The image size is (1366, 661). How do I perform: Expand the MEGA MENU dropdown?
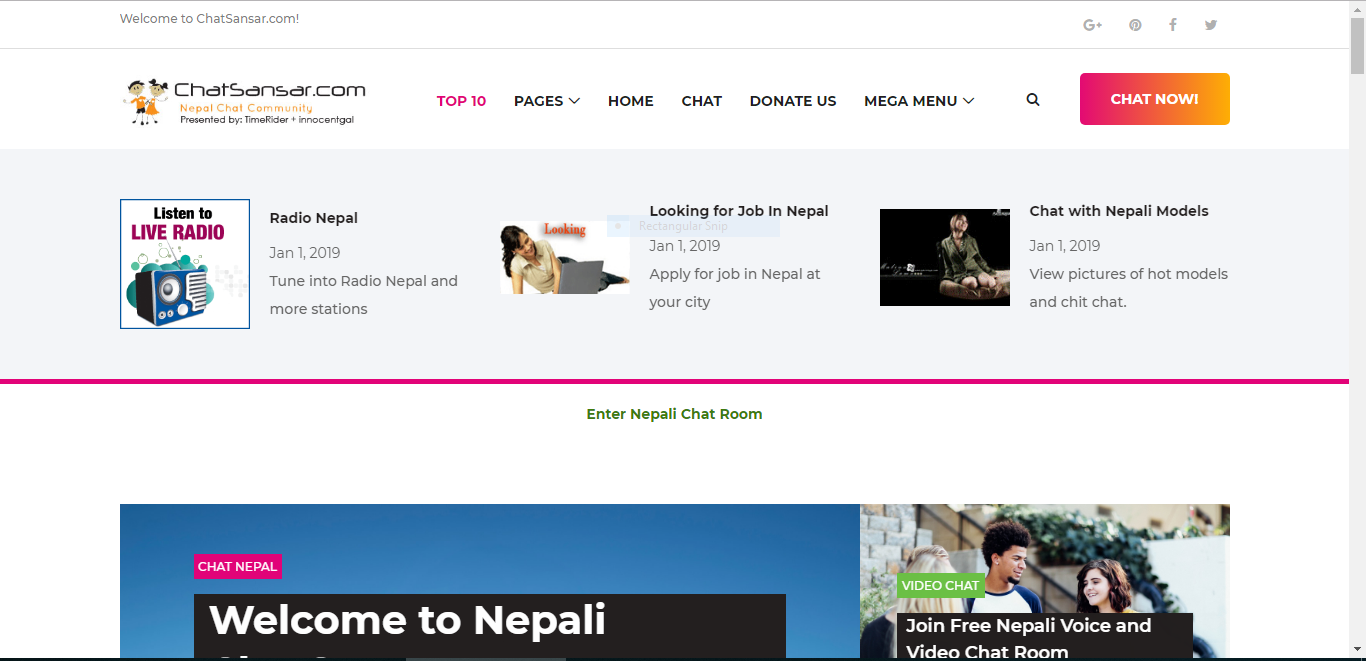[917, 100]
